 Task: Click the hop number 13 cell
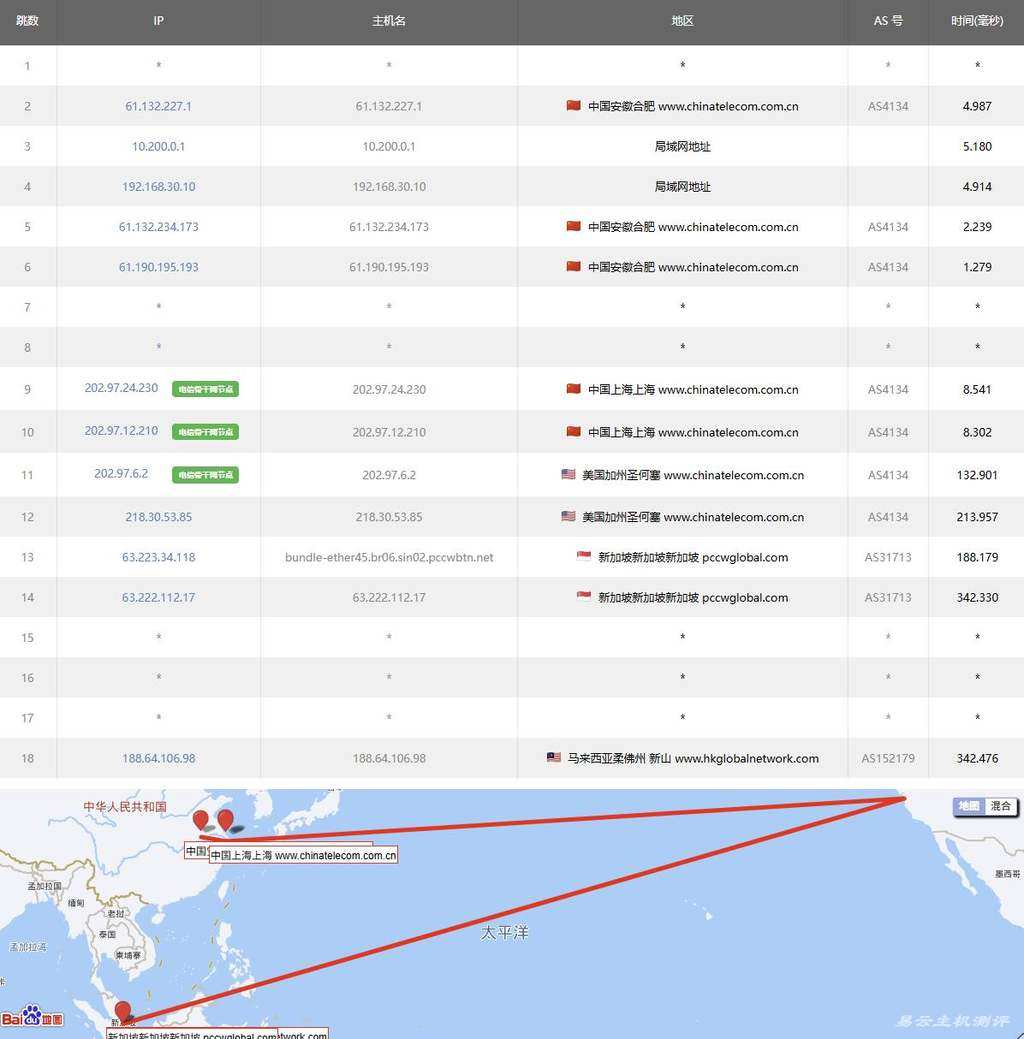click(x=27, y=557)
